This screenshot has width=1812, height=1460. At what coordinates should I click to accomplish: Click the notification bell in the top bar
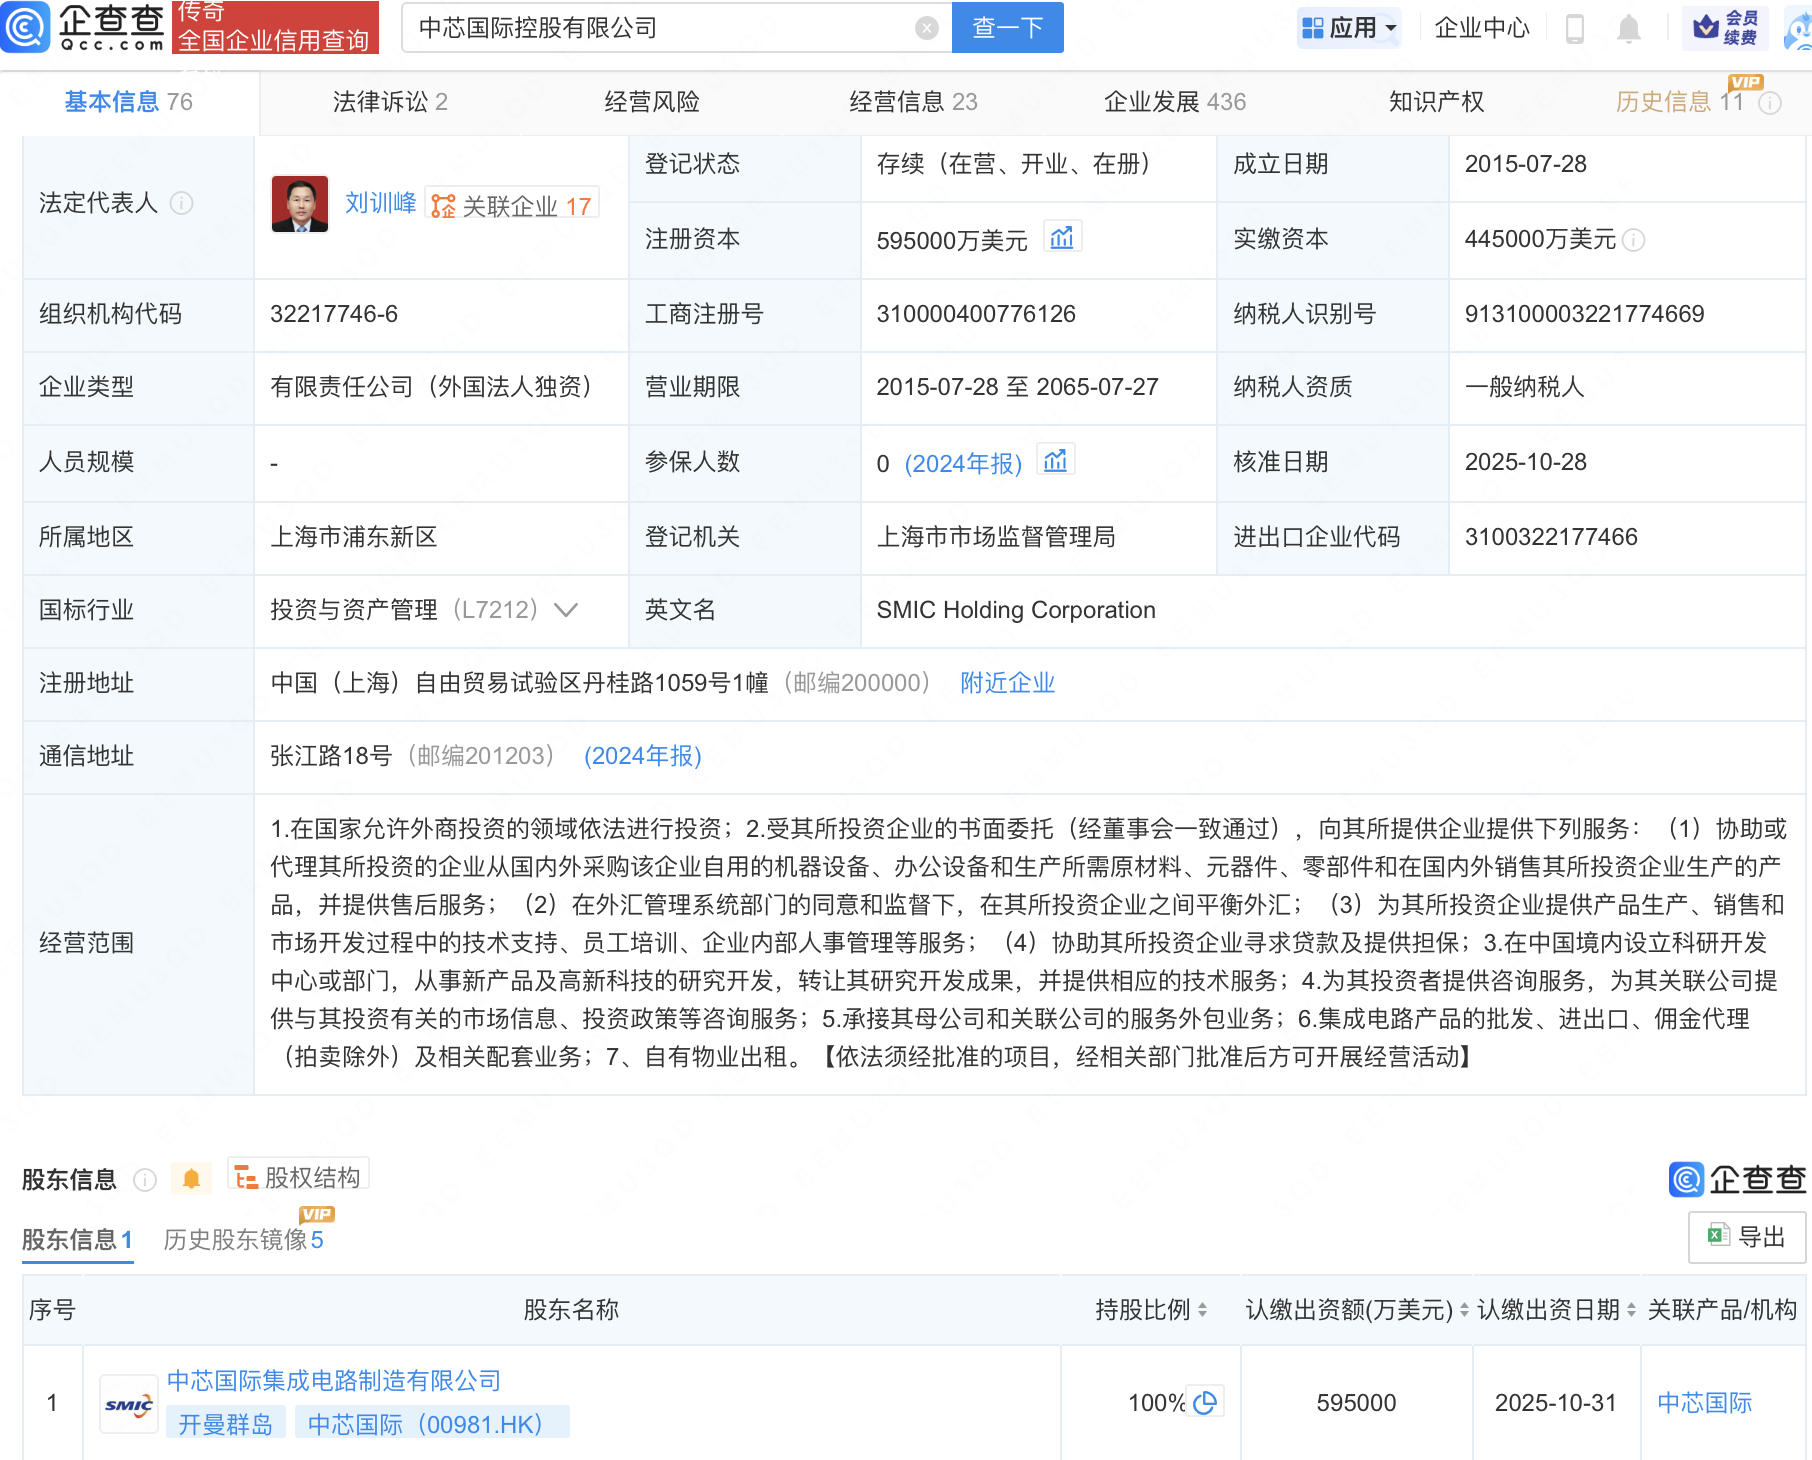(x=1628, y=29)
